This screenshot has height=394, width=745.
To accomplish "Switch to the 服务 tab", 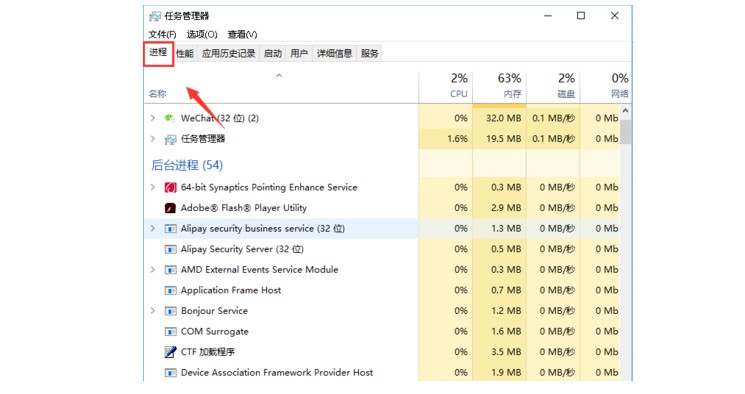I will point(370,54).
